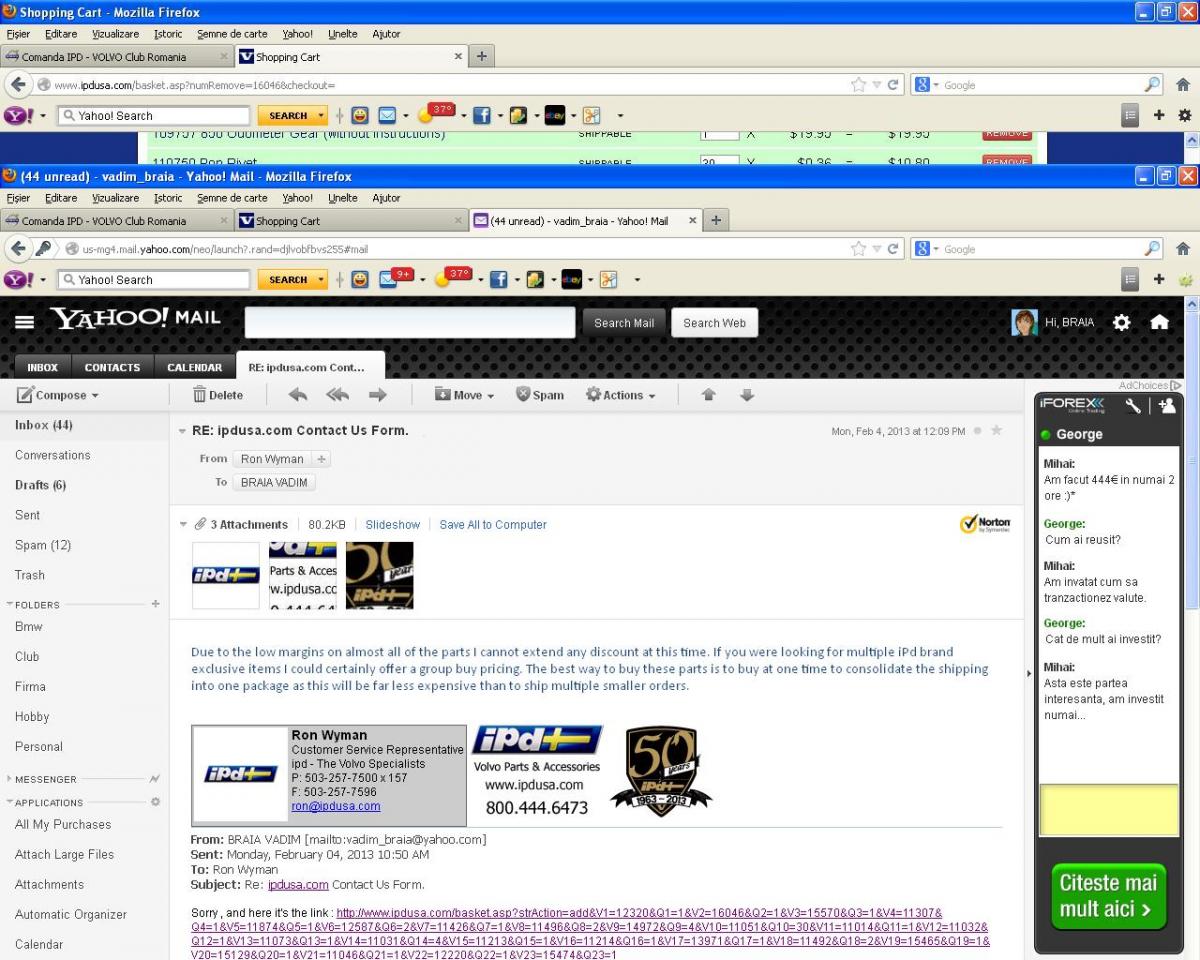Collapse the APPLICATIONS section
The image size is (1200, 960).
coord(10,803)
